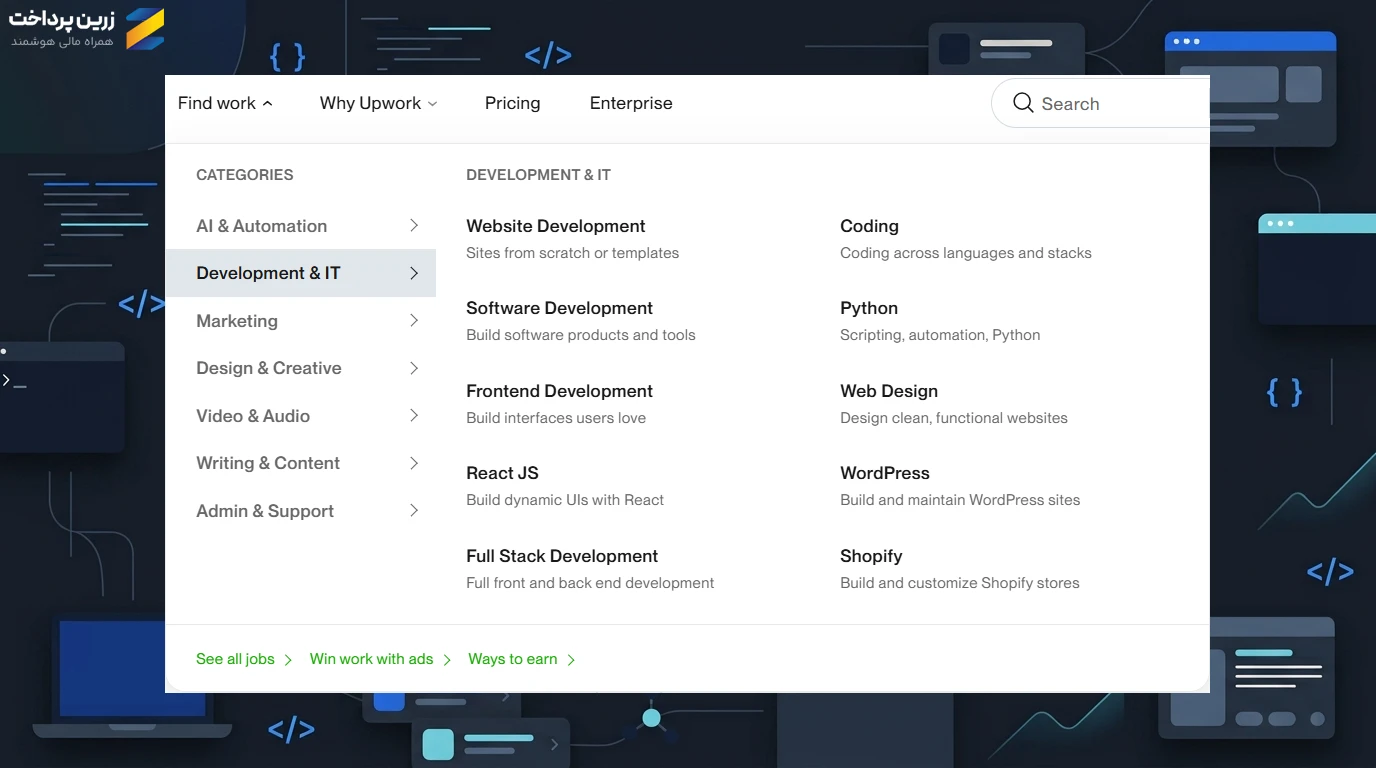This screenshot has width=1376, height=768.
Task: Click the CATEGORIES heading
Action: click(x=245, y=175)
